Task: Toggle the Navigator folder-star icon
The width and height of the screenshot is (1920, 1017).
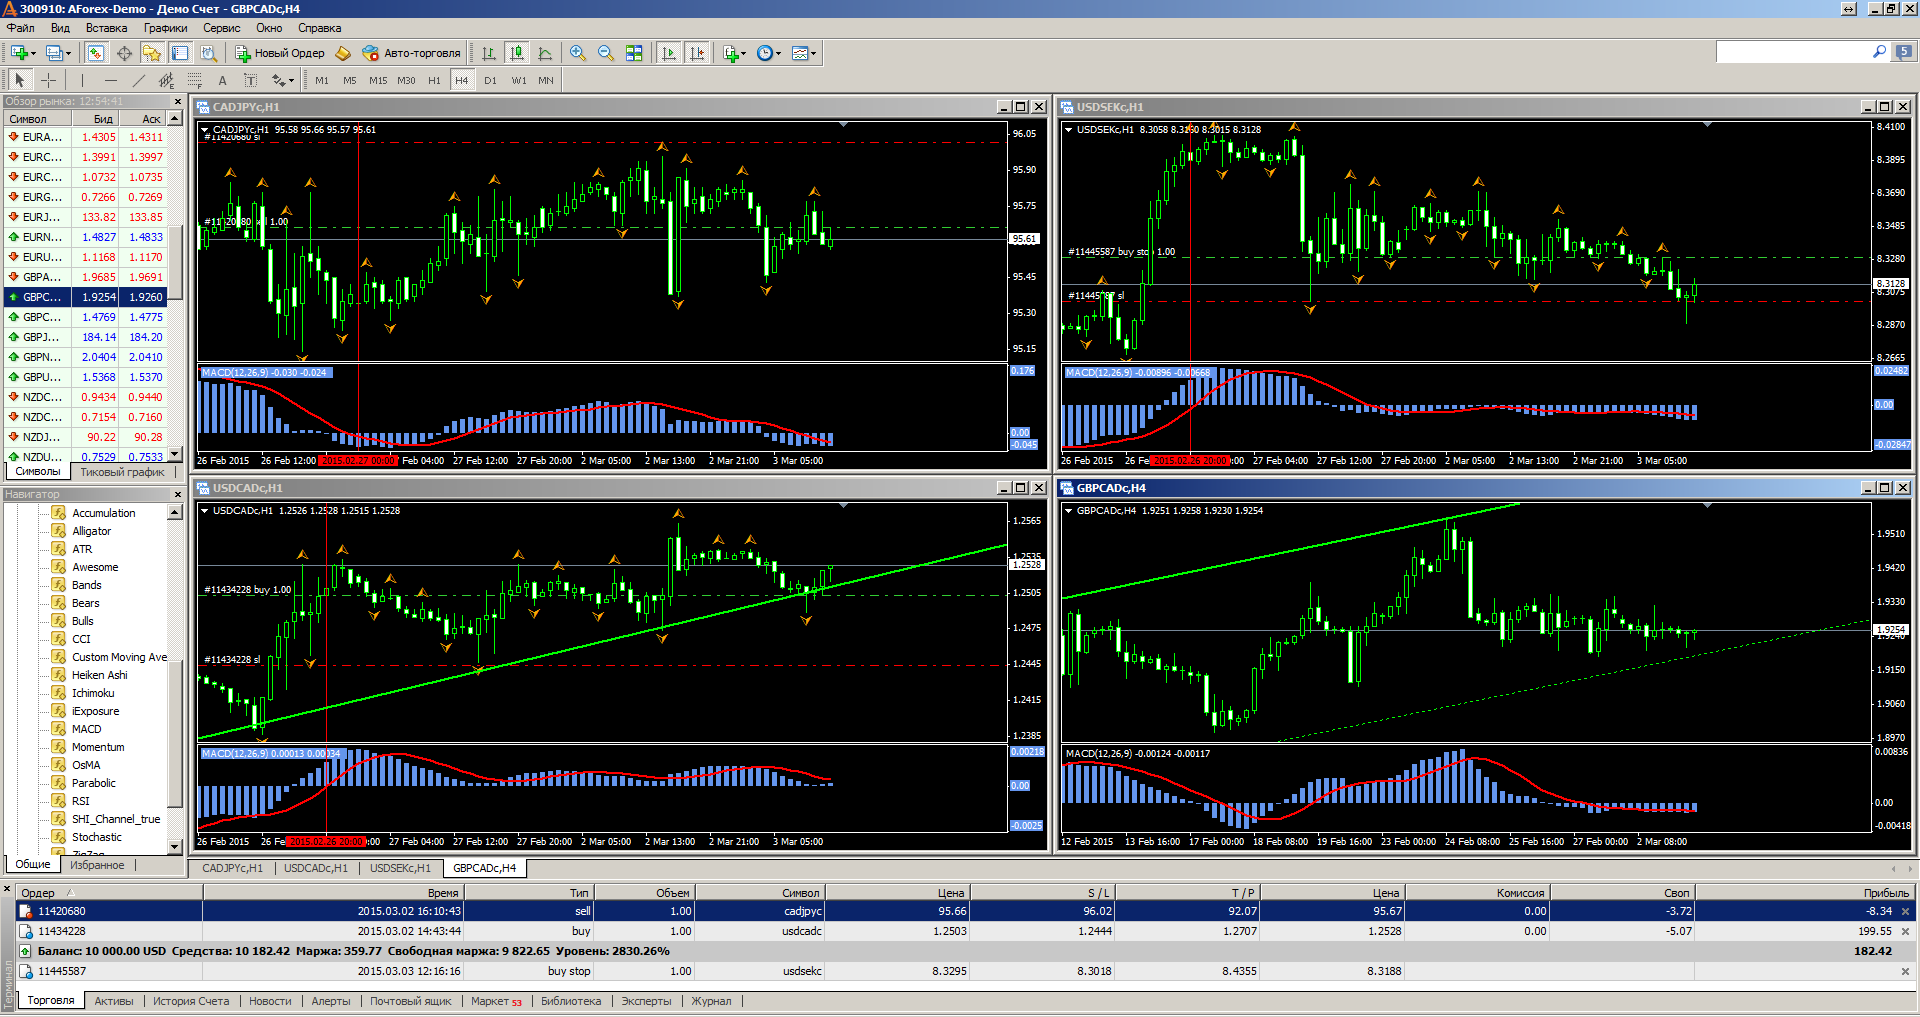Action: point(152,53)
